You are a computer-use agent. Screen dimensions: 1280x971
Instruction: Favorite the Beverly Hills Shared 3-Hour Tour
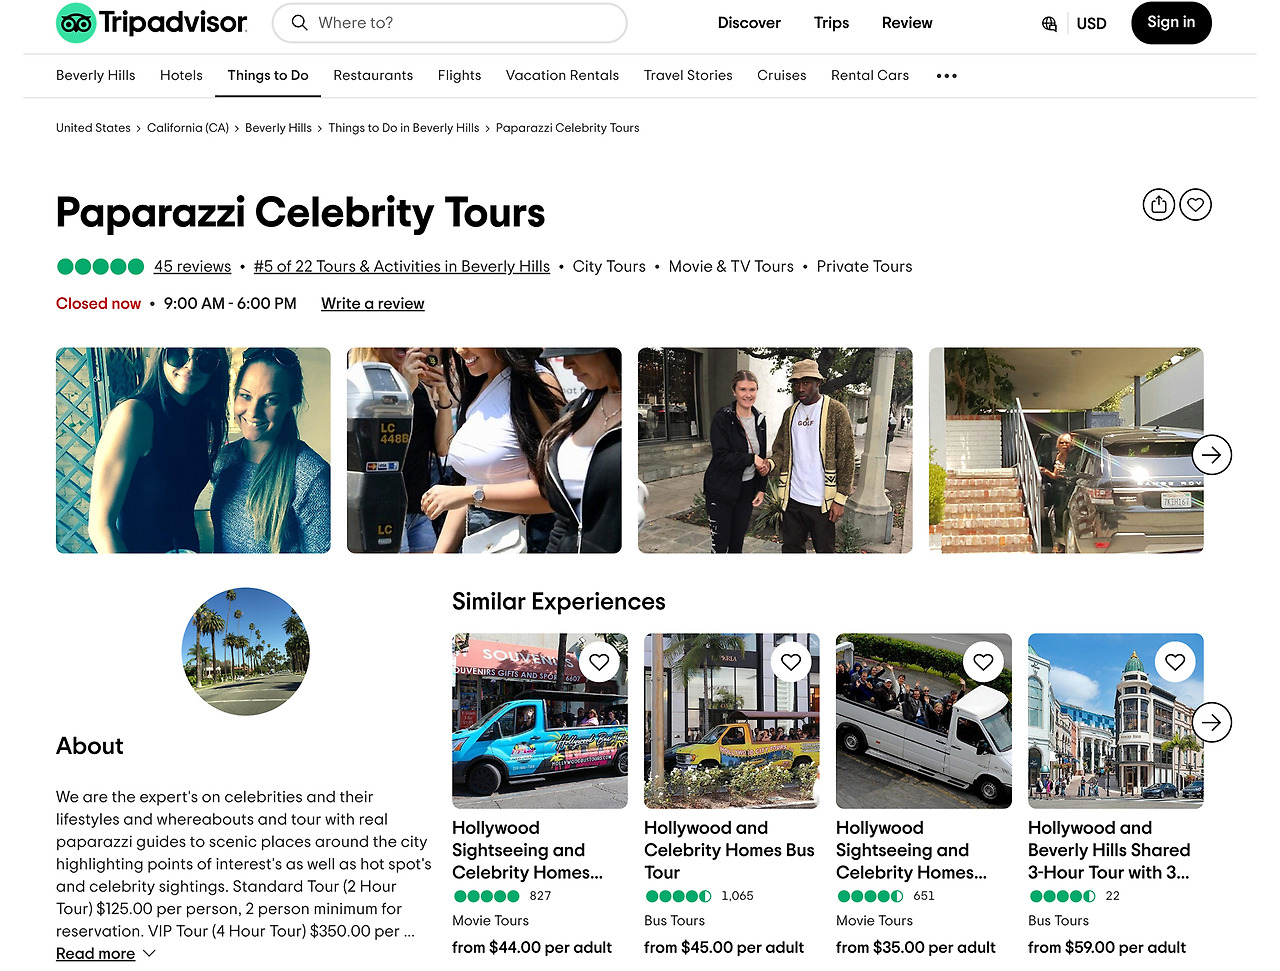pyautogui.click(x=1175, y=662)
